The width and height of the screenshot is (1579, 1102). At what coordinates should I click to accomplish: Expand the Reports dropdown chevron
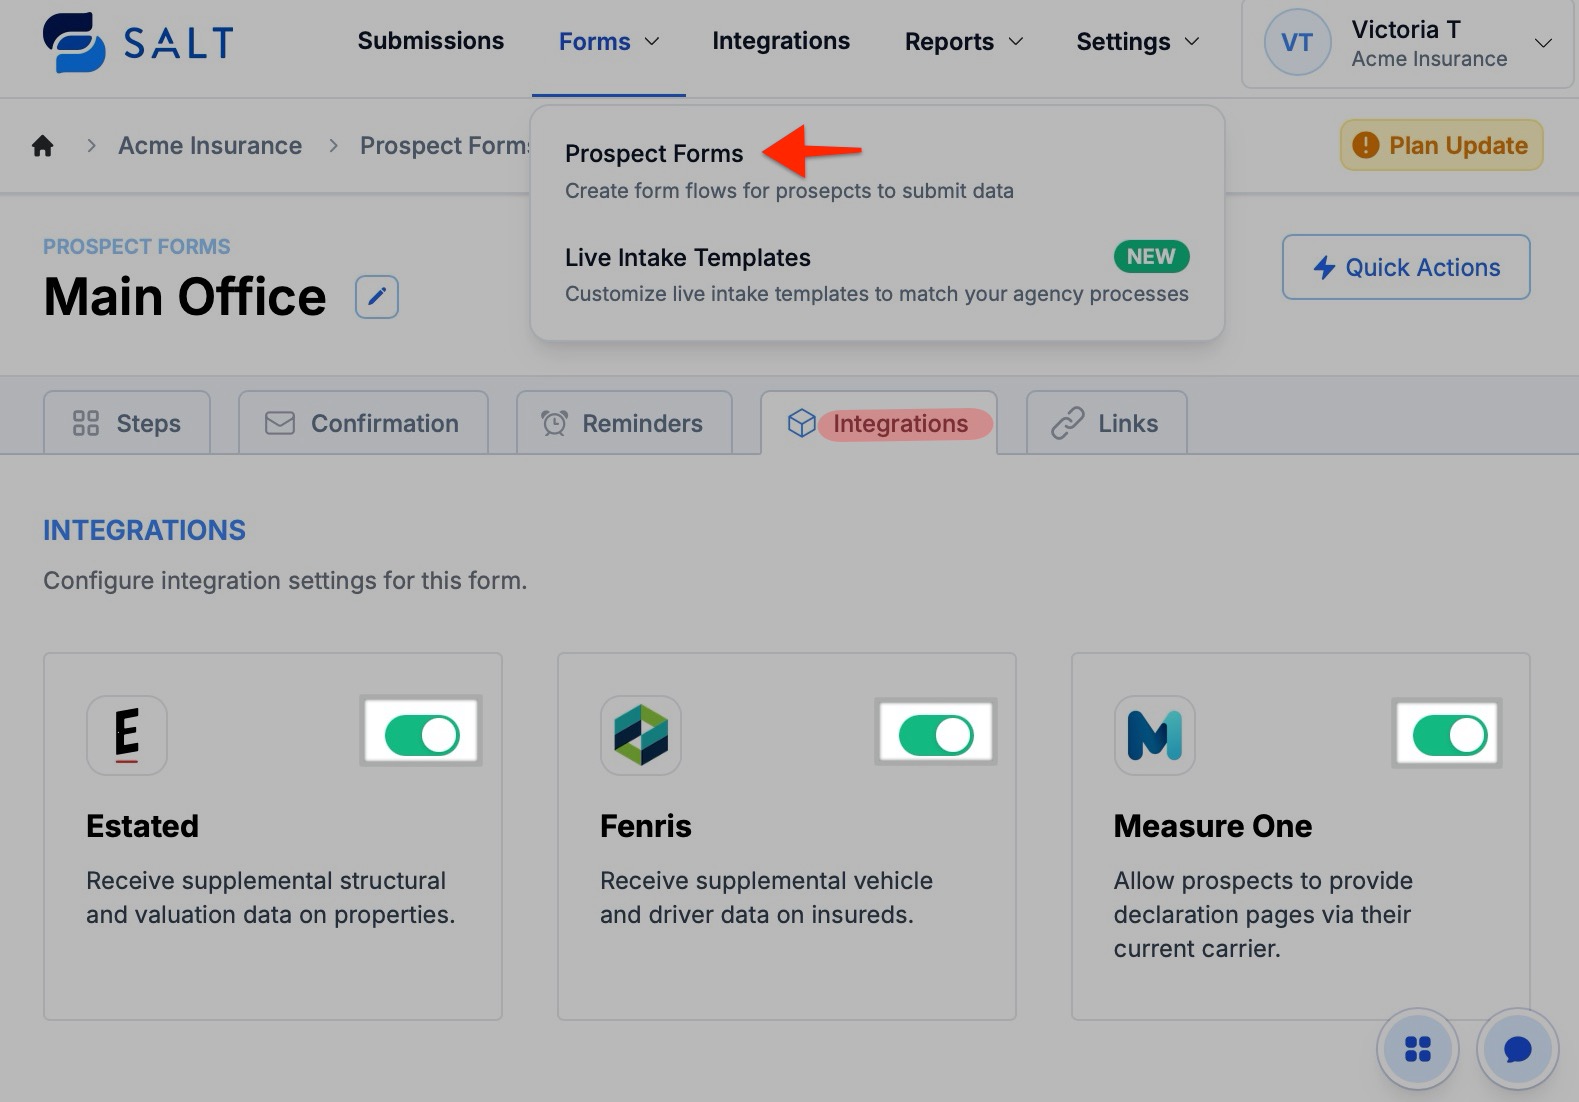(1016, 42)
